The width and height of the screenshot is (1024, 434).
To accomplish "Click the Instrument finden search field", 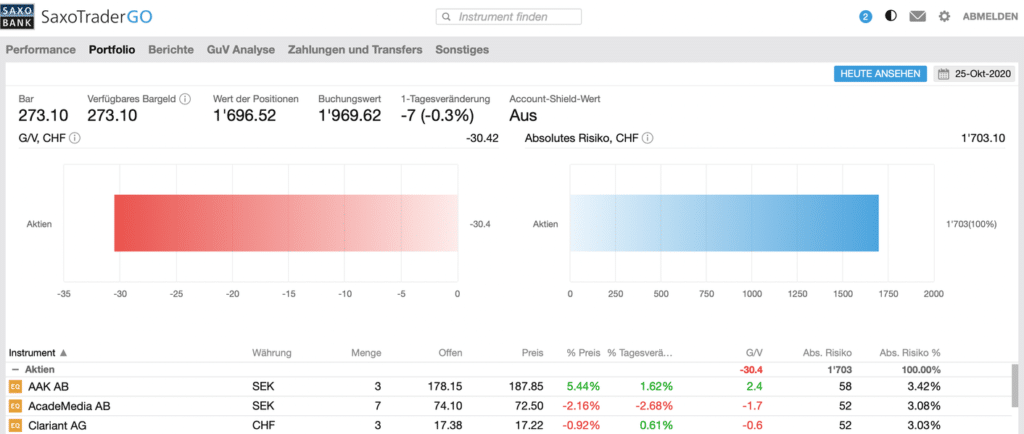I will point(510,17).
